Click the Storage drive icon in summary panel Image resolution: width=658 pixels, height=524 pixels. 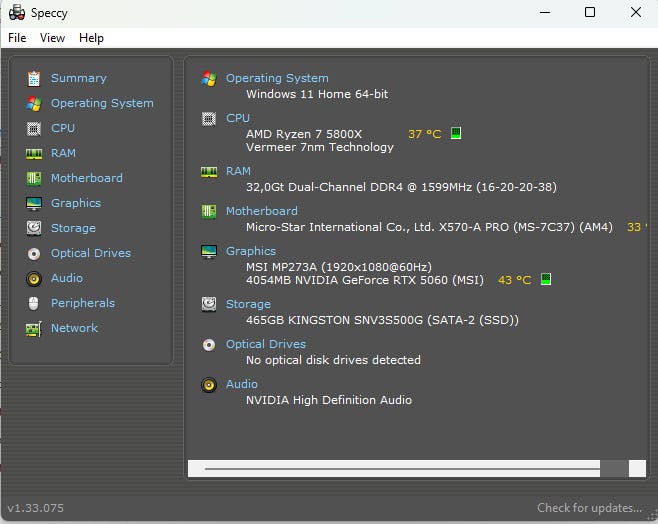209,304
